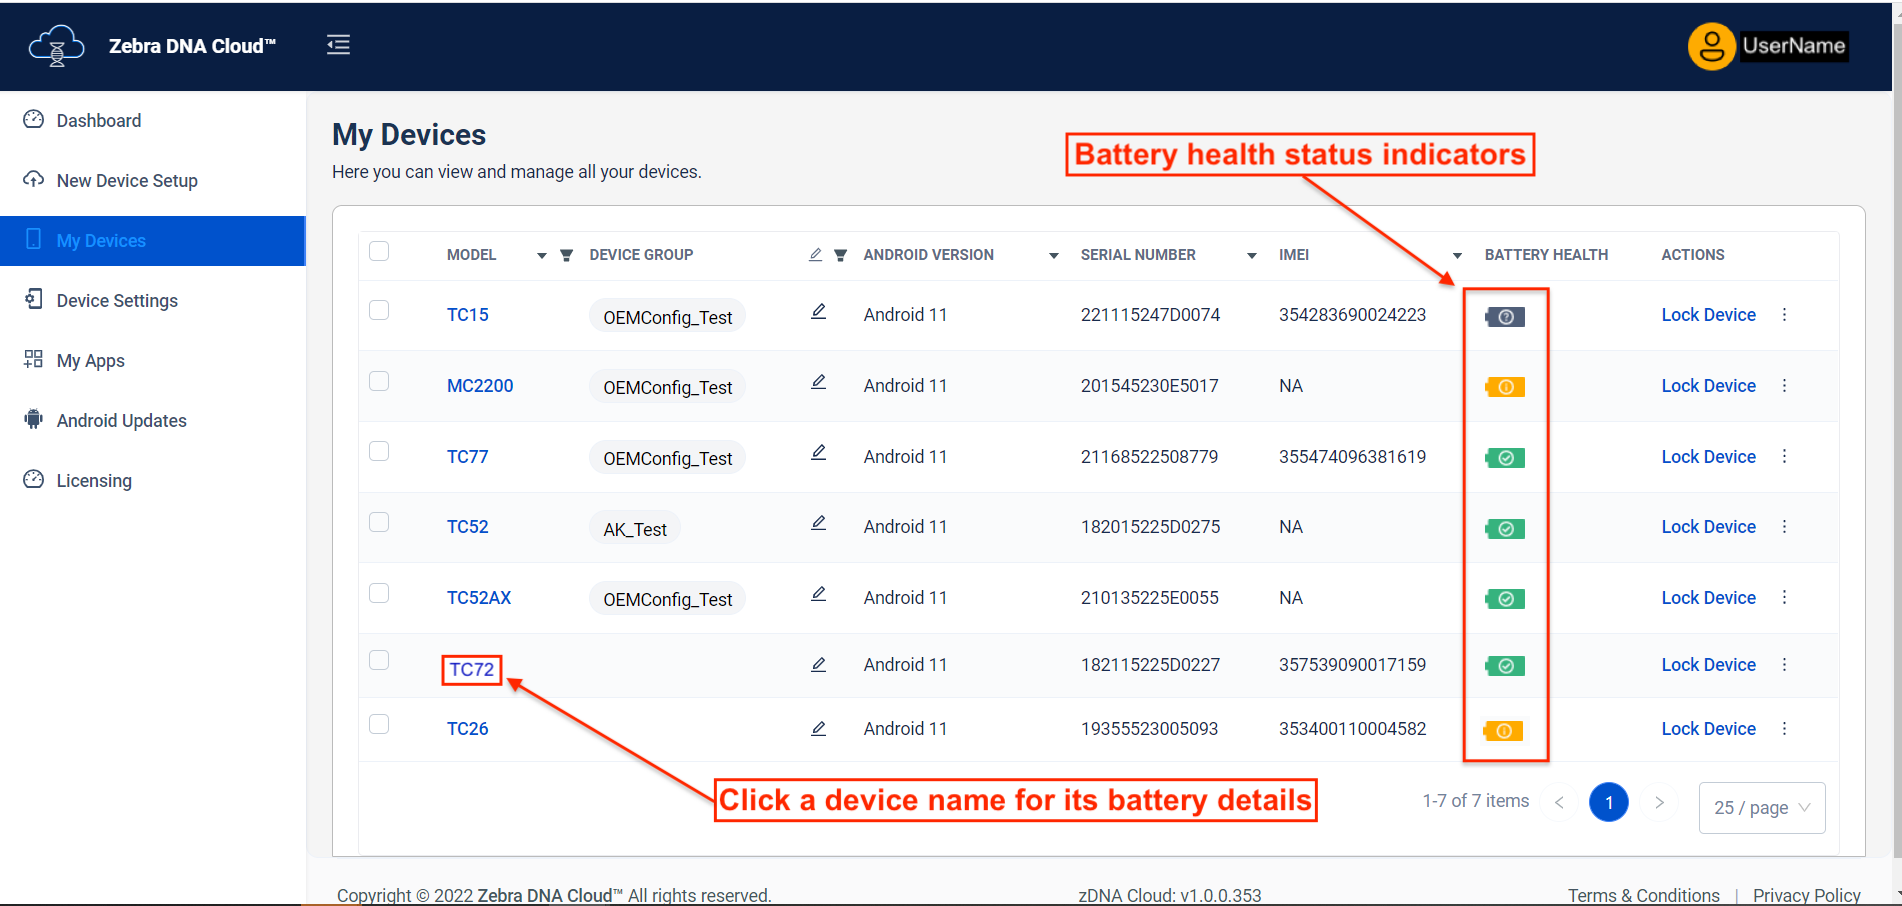Click Lock Device for the TC77 row

(x=1708, y=457)
